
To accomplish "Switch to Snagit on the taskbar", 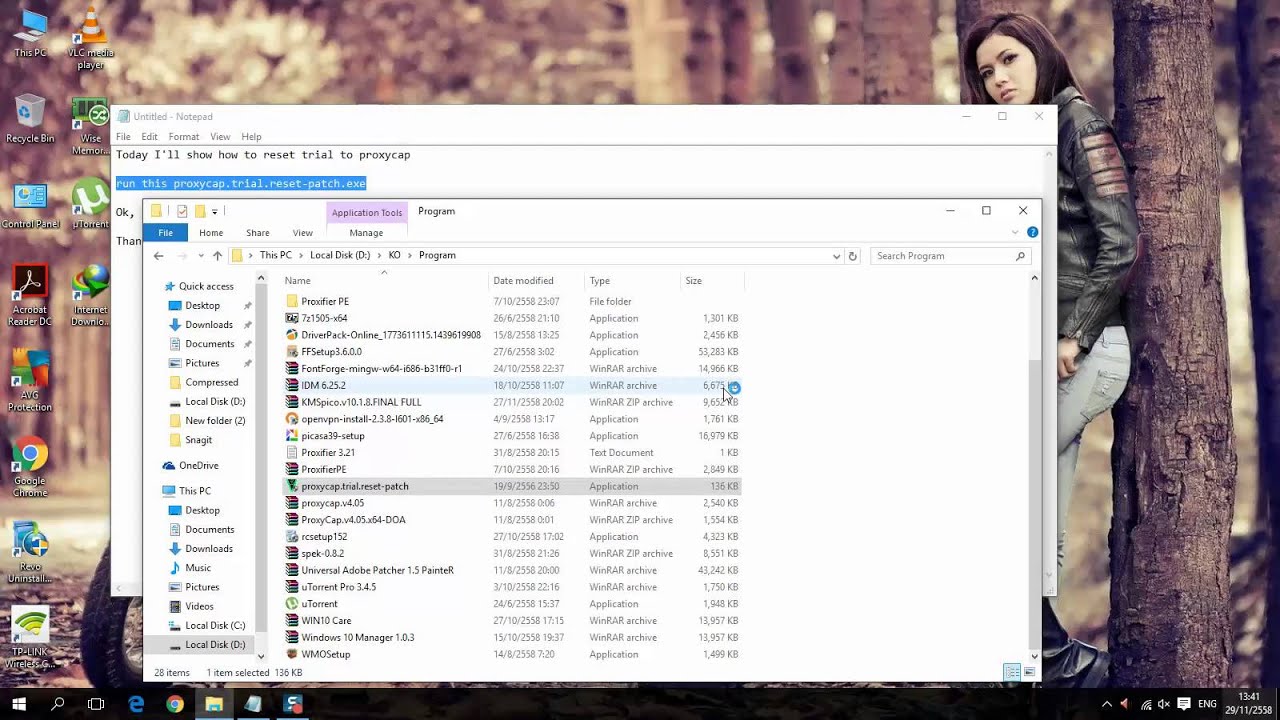I will point(292,704).
